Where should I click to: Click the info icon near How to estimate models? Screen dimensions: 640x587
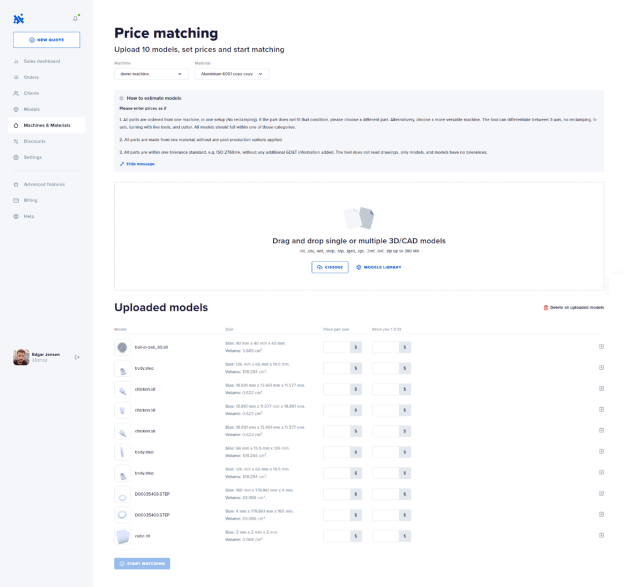coord(121,98)
